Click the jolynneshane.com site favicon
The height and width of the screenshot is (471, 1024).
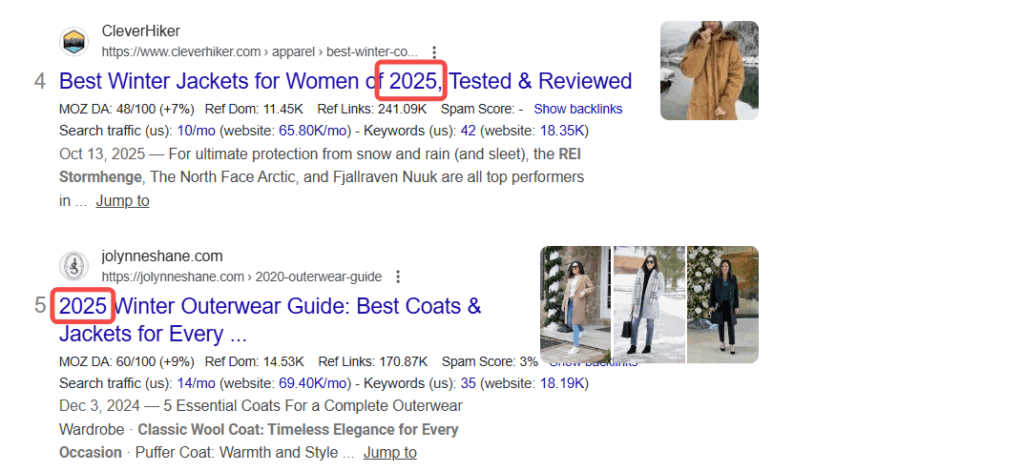pos(74,266)
